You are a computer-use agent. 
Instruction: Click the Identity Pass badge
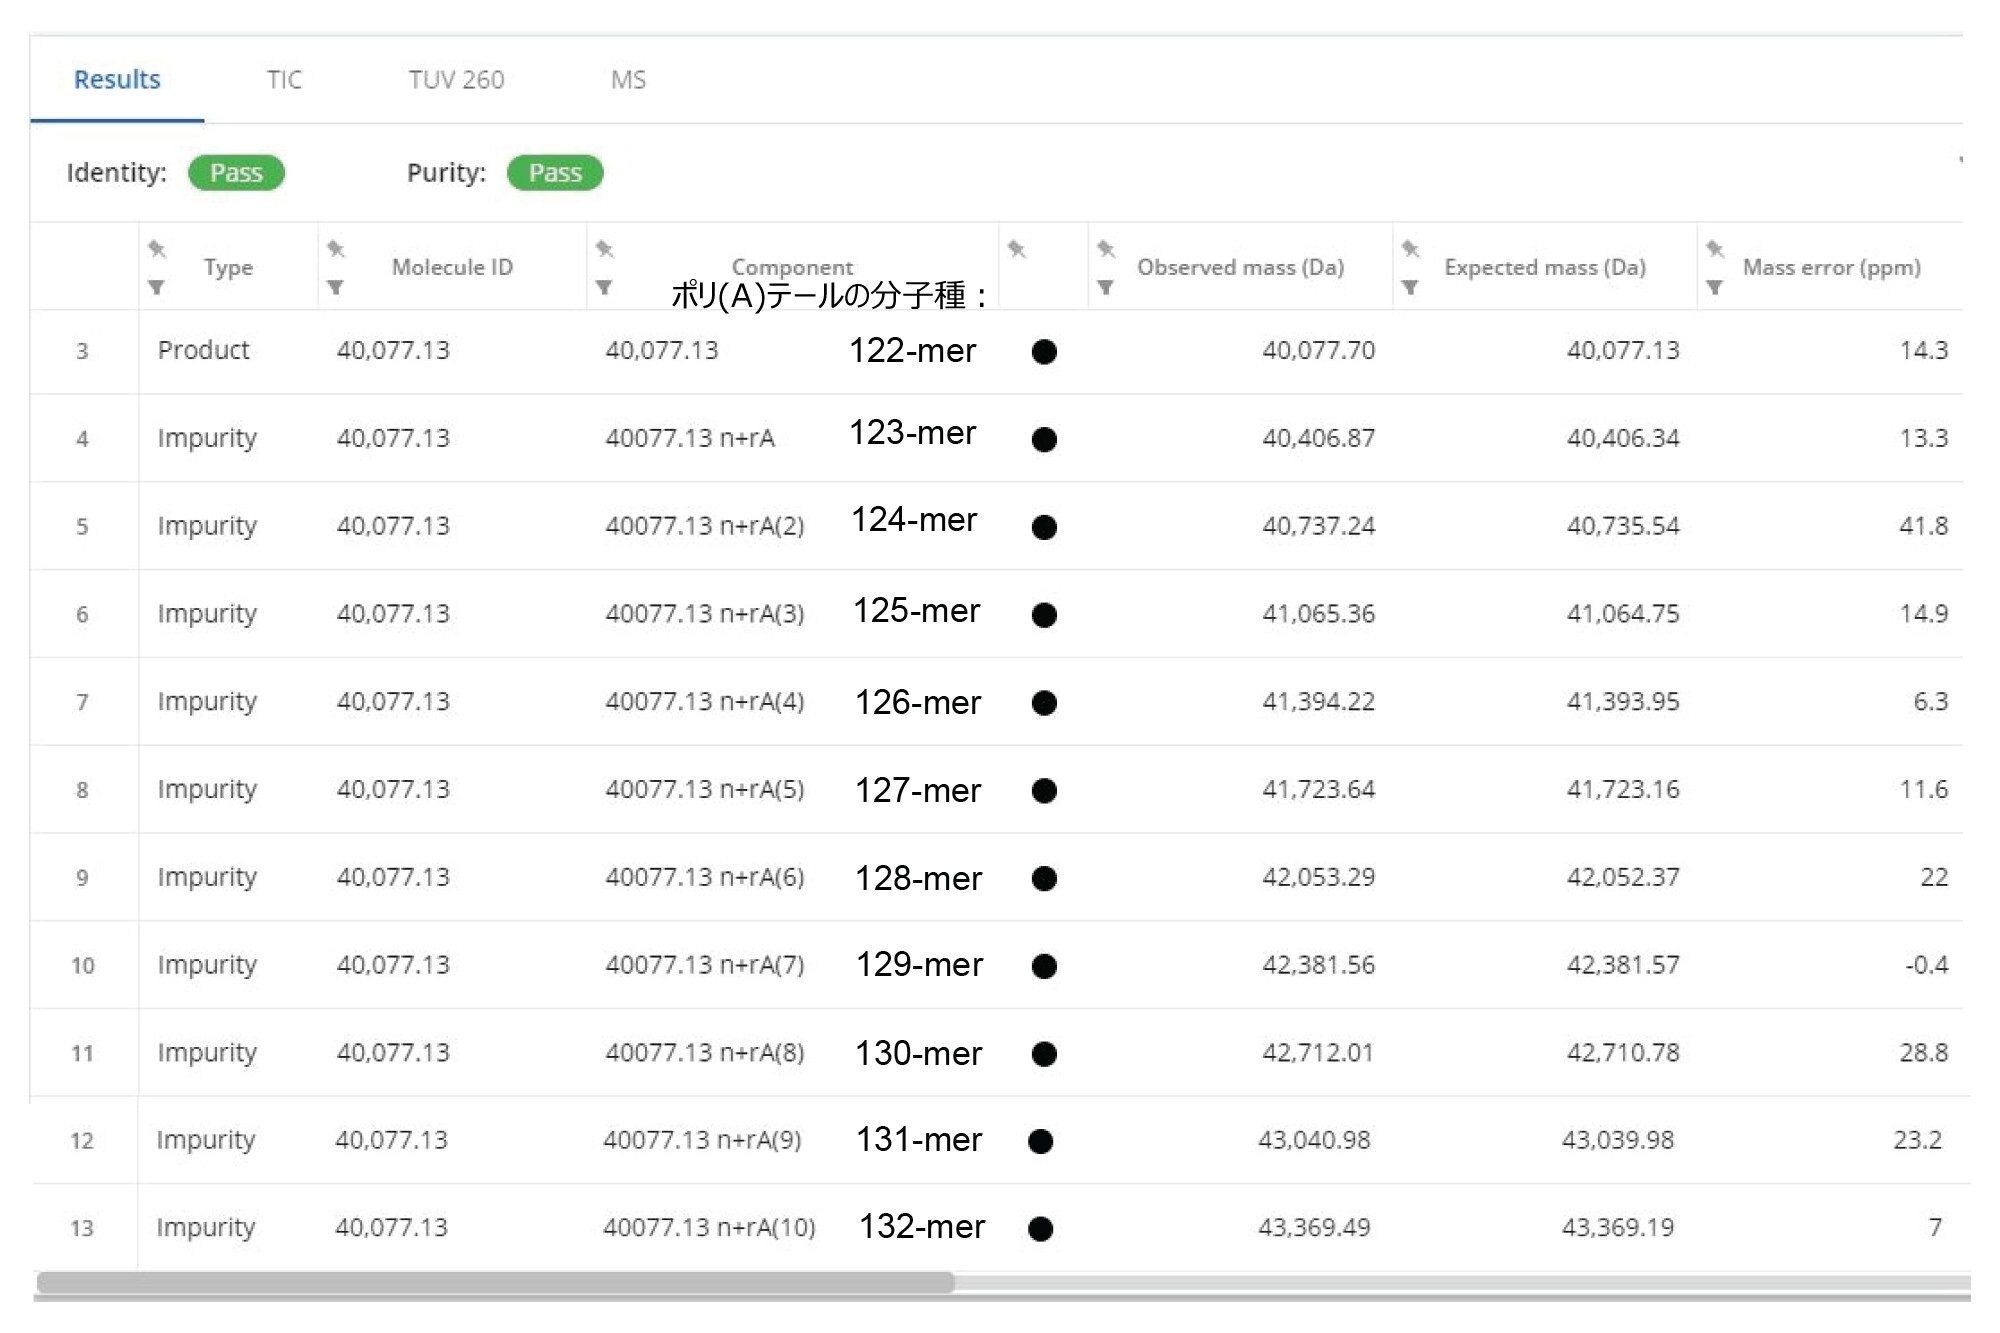pyautogui.click(x=236, y=173)
